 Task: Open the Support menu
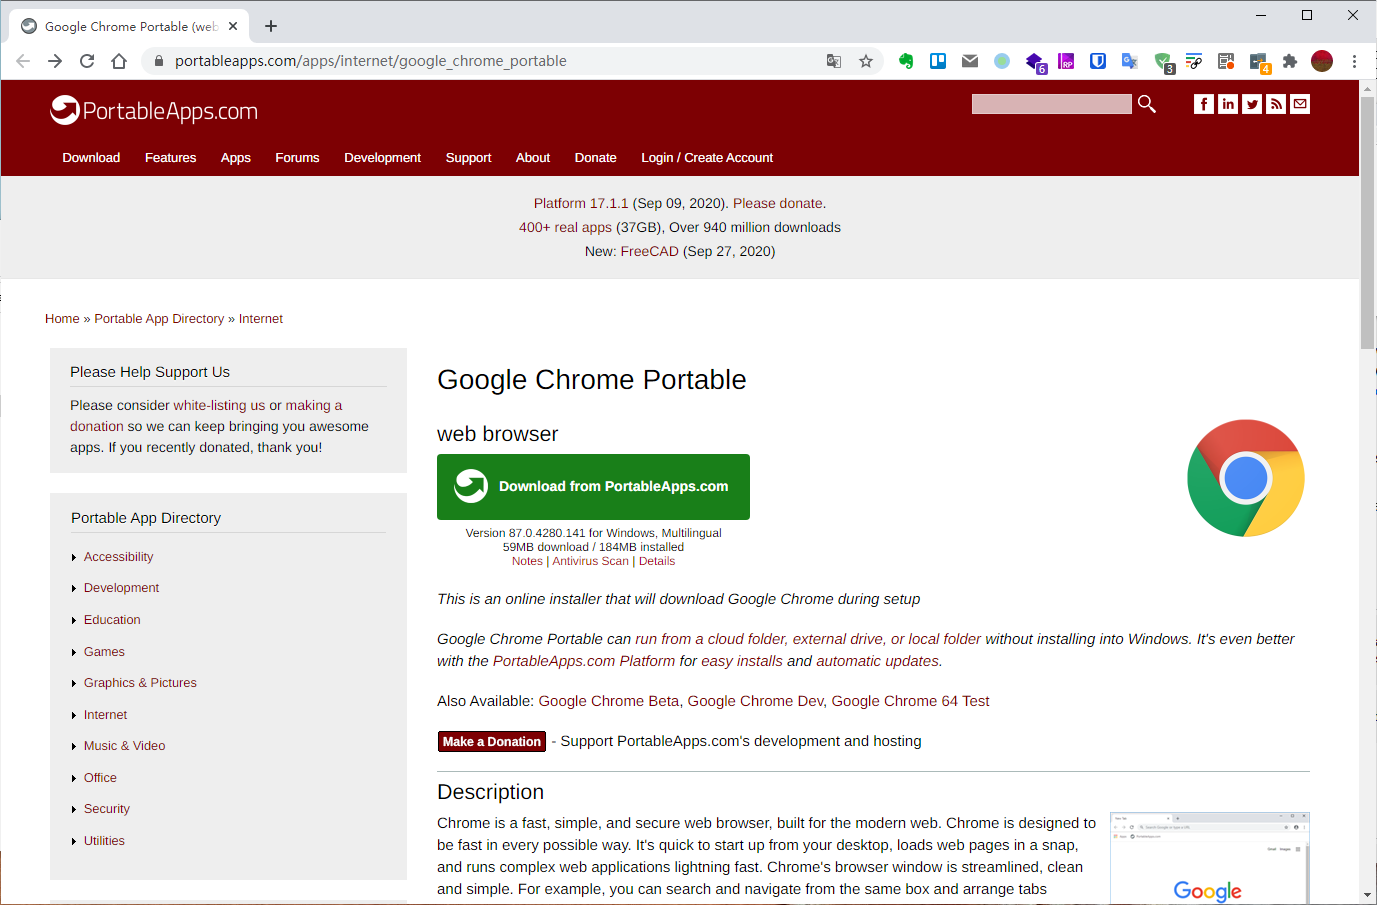468,158
